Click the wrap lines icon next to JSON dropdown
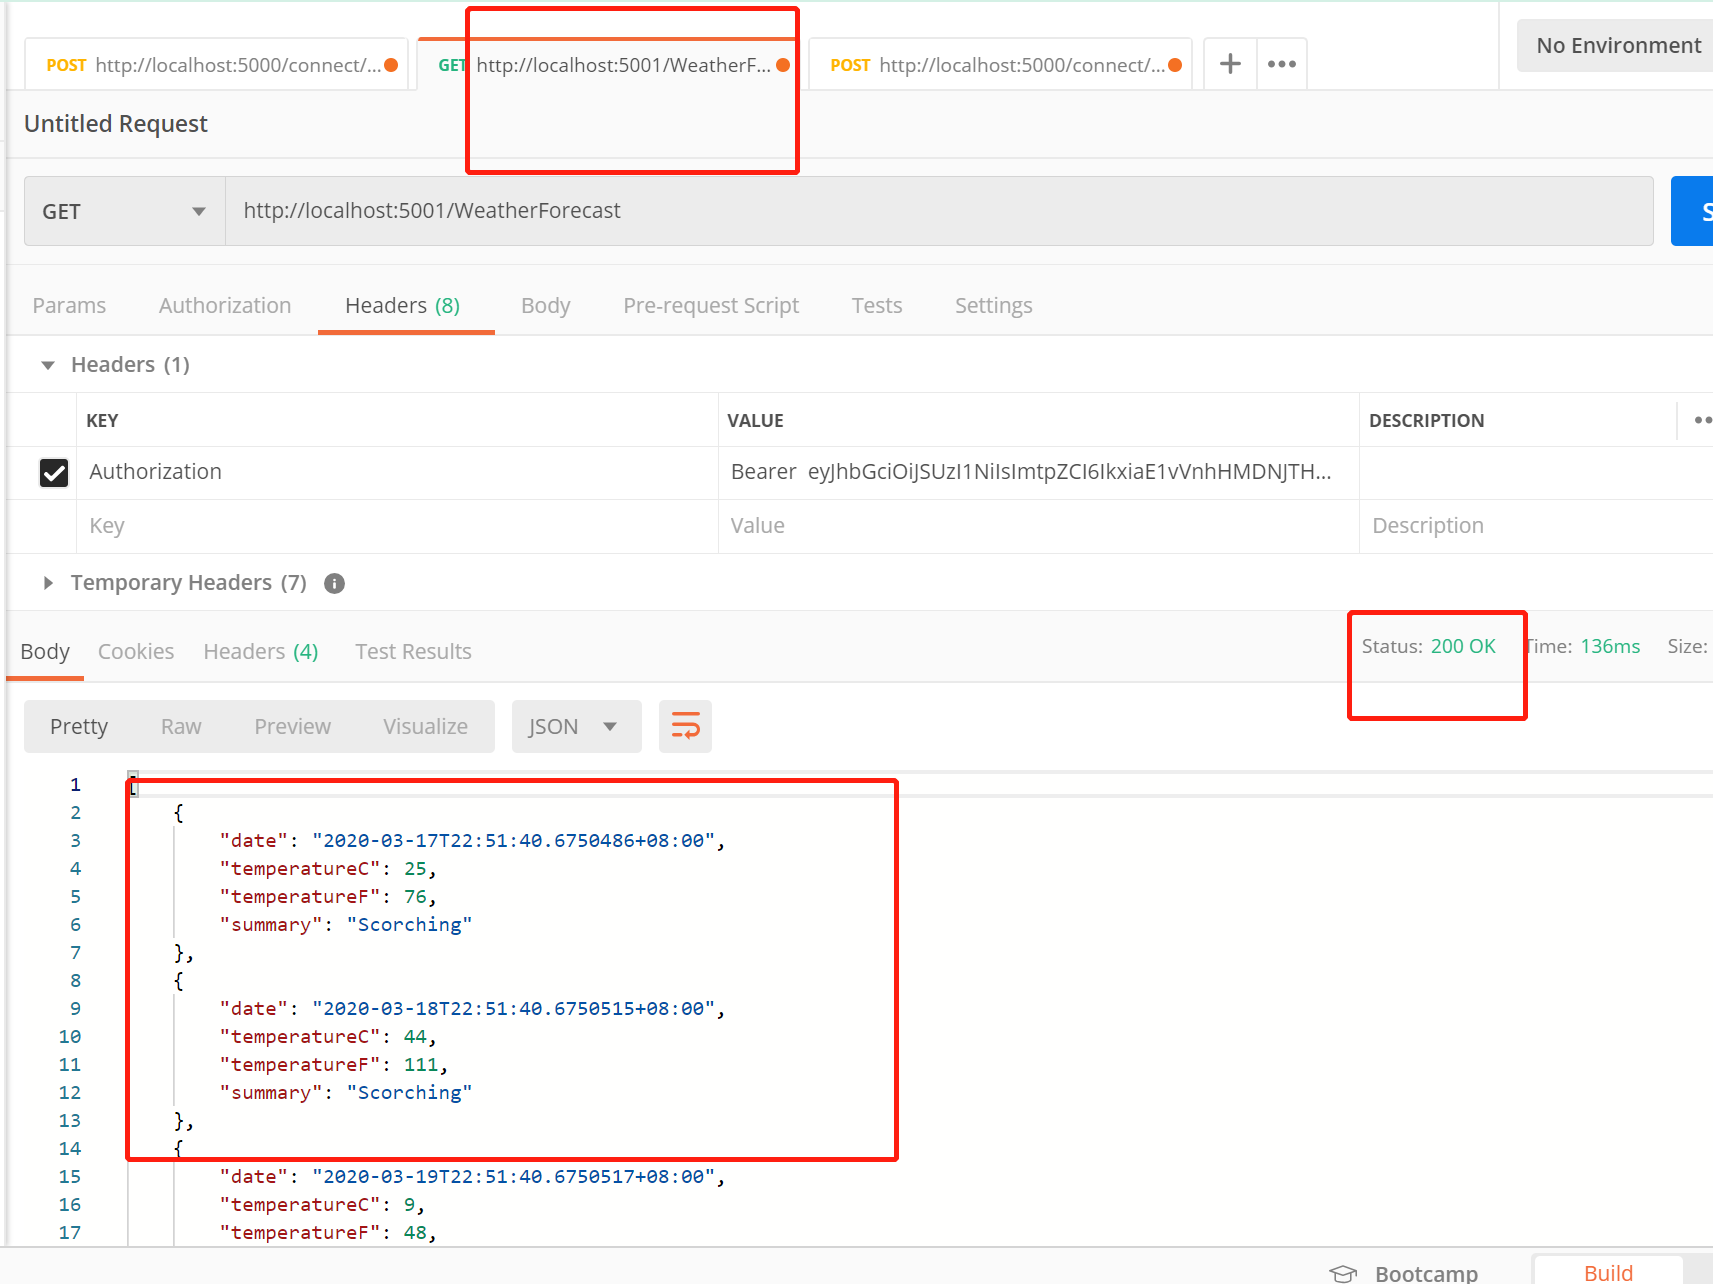1713x1284 pixels. tap(685, 726)
